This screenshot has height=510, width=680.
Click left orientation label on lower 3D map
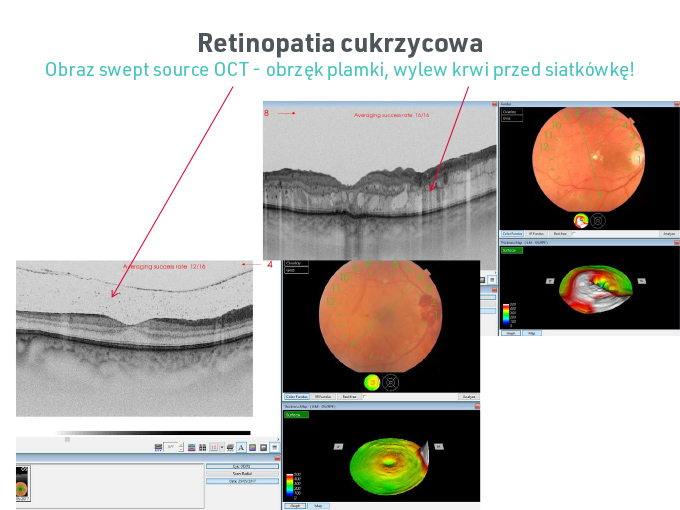(338, 447)
